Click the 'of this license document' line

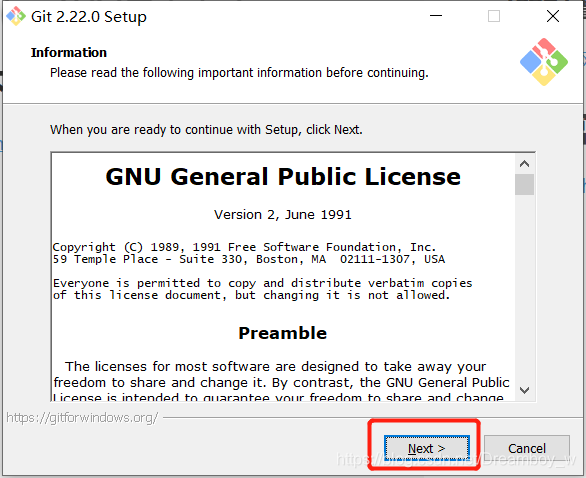pos(251,295)
